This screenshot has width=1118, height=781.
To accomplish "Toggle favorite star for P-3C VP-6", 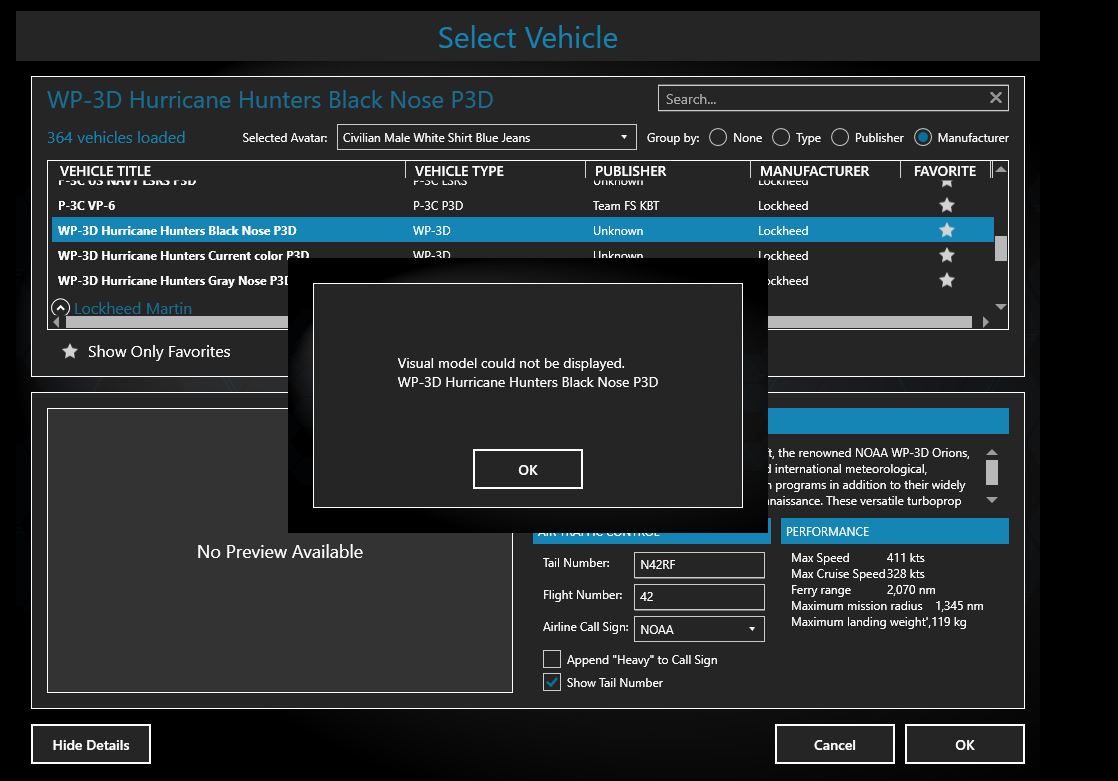I will pos(947,205).
